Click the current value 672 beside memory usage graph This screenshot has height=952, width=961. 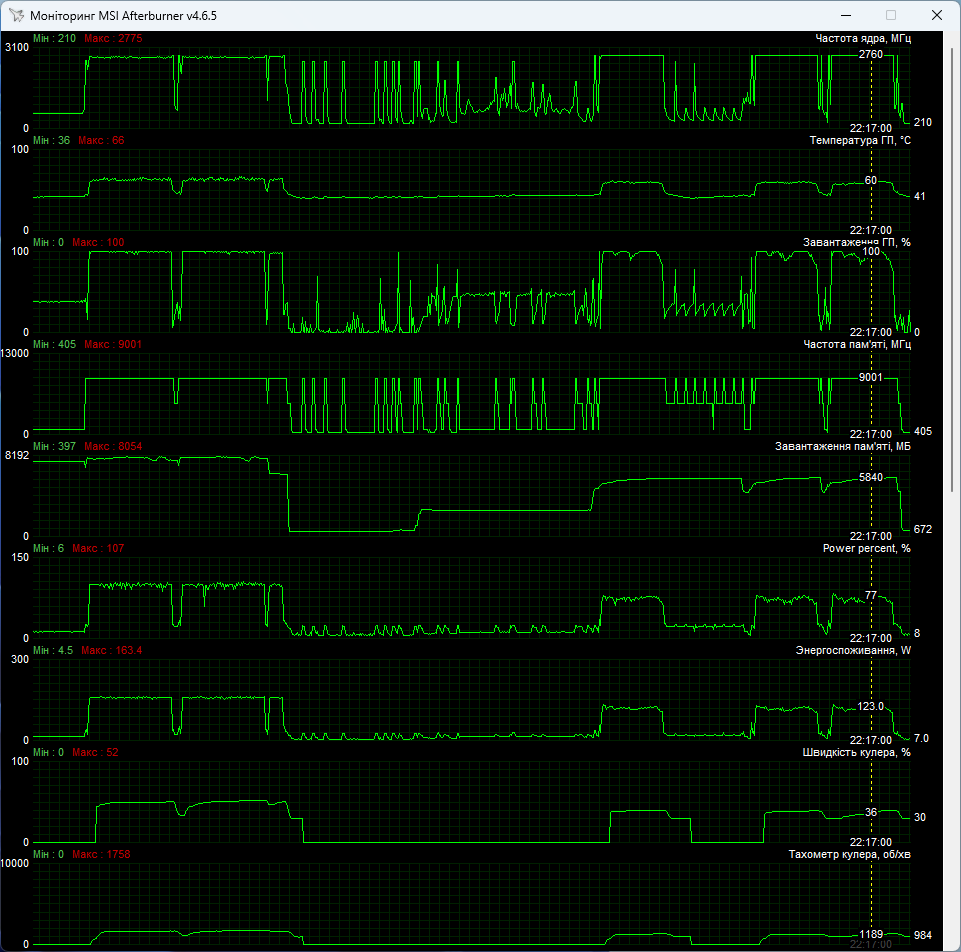[922, 529]
